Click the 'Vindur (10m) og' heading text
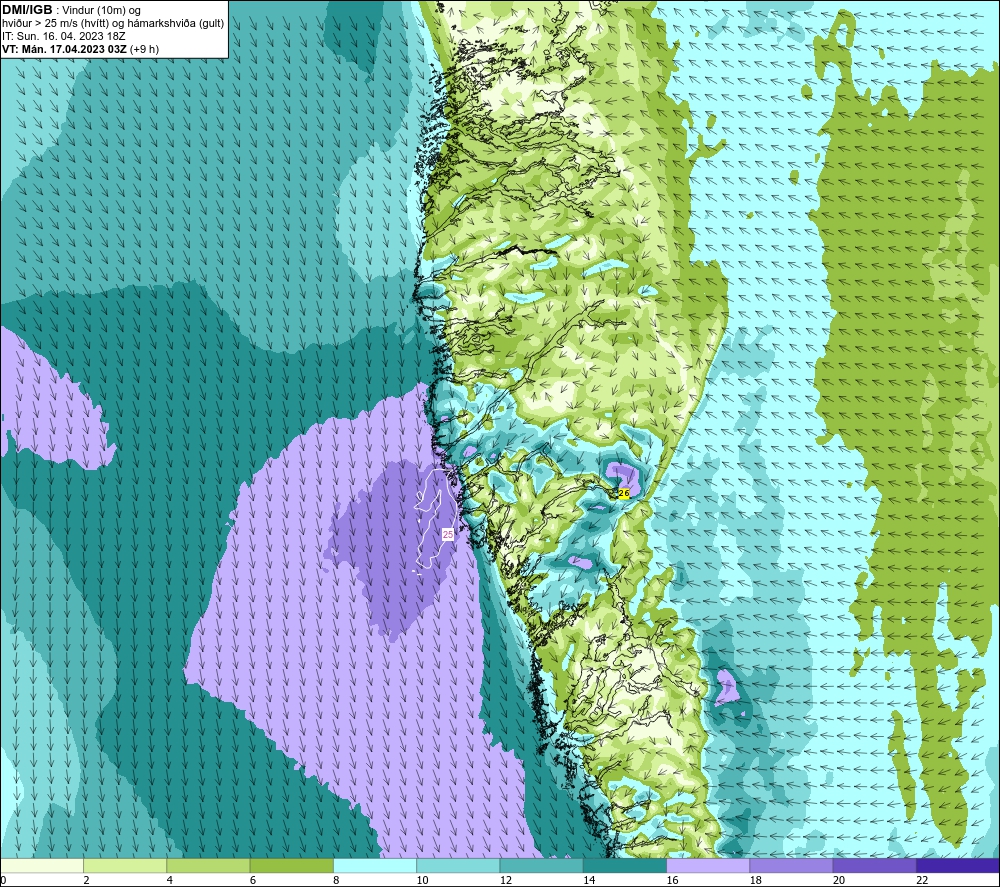Viewport: 1000px width, 887px height. point(101,11)
